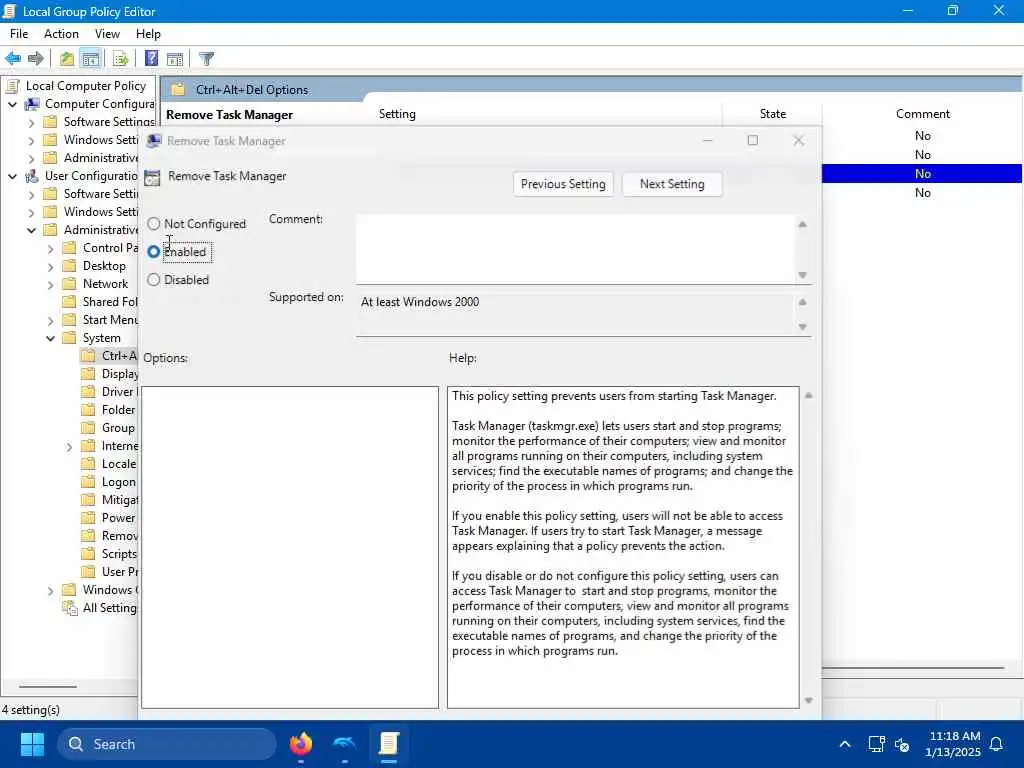Click the Filter funnel toolbar icon
Screen dimensions: 1024x768
[206, 59]
